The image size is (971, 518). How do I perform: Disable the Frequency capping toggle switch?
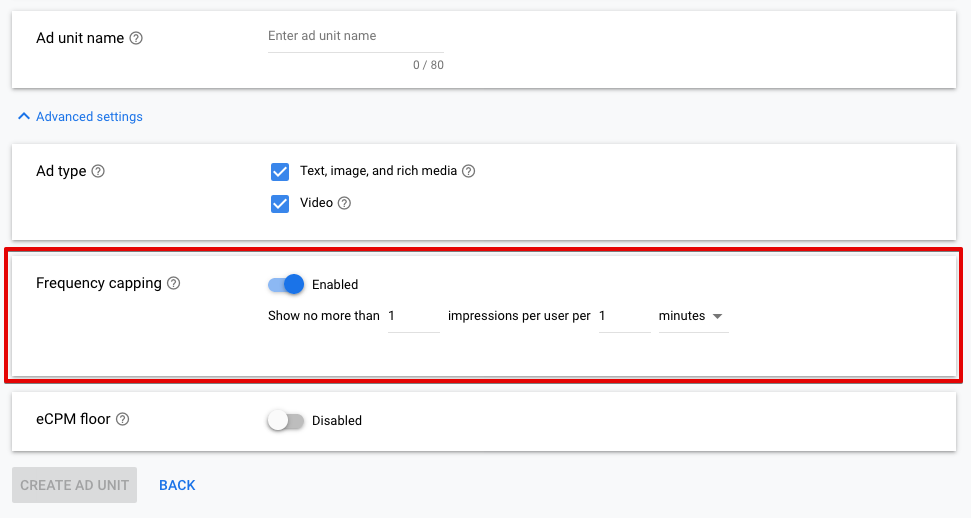[x=286, y=284]
